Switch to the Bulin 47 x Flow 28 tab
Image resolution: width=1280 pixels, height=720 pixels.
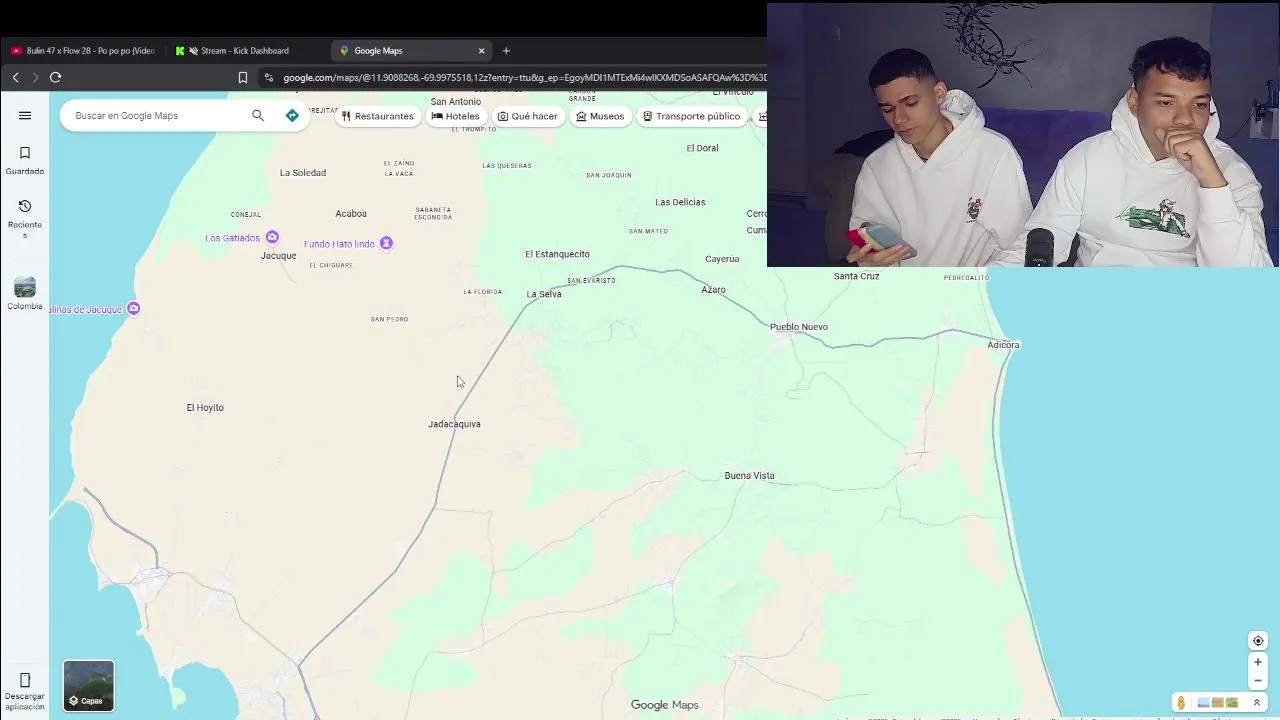[84, 51]
